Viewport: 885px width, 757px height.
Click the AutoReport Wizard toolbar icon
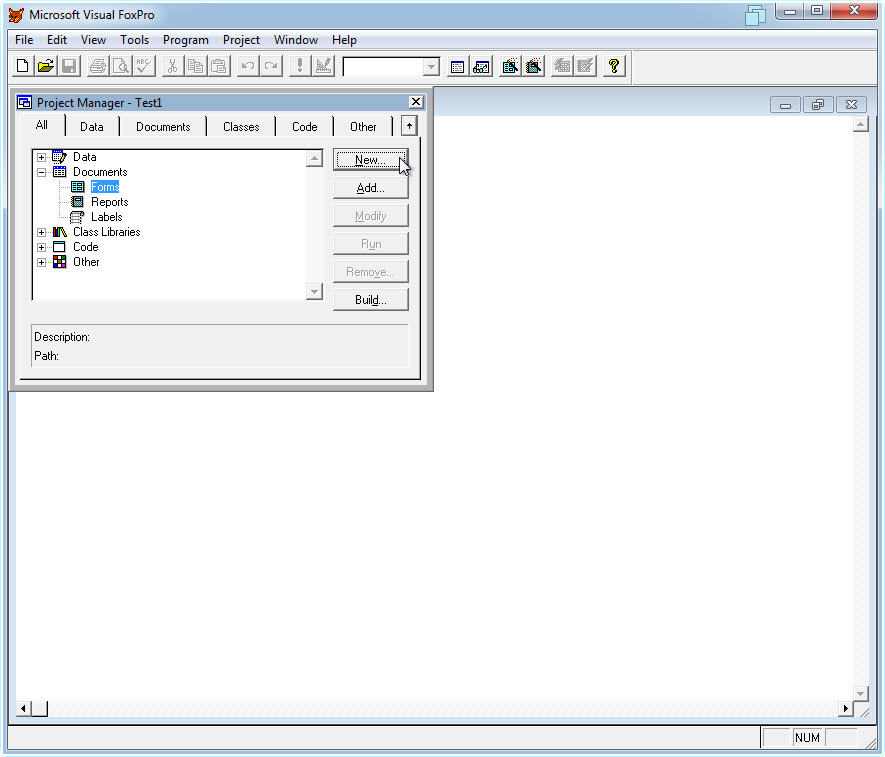coord(585,67)
